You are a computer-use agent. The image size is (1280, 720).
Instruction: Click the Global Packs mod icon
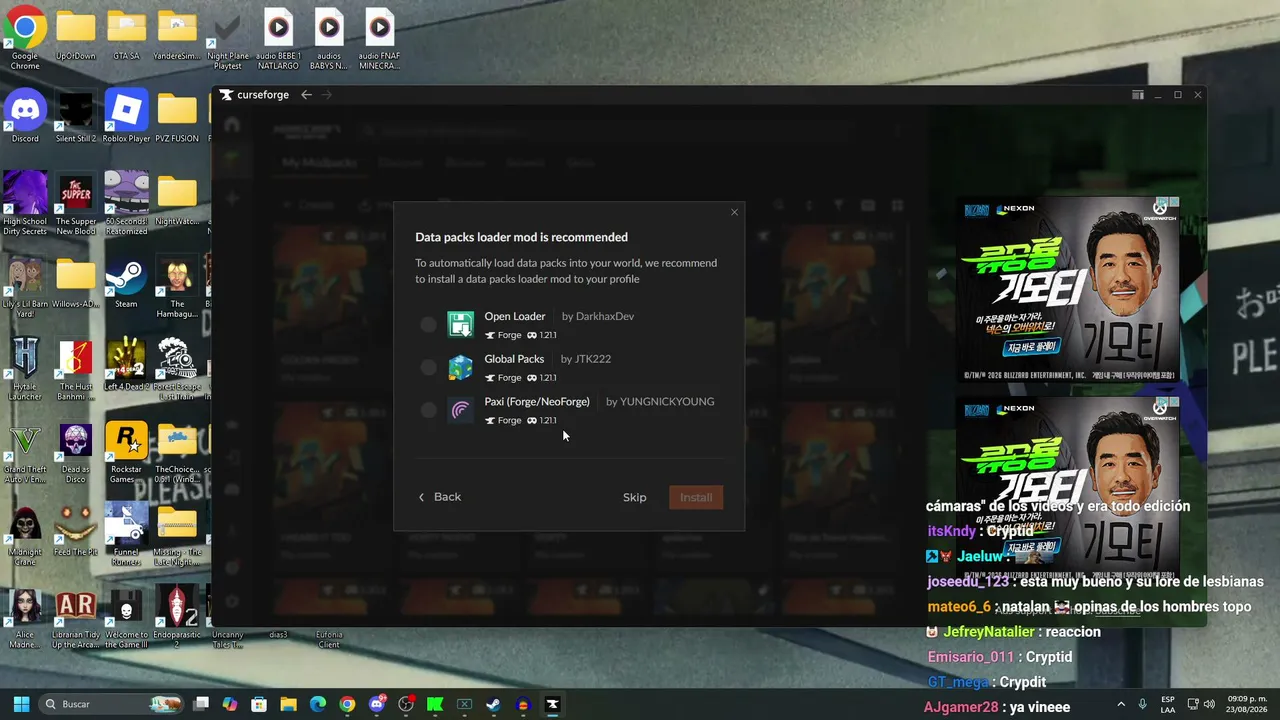460,367
